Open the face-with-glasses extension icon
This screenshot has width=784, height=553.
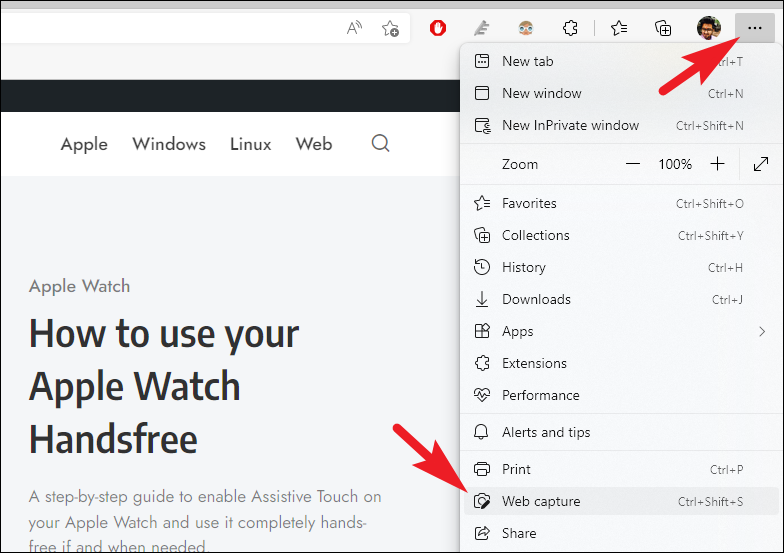[x=526, y=28]
